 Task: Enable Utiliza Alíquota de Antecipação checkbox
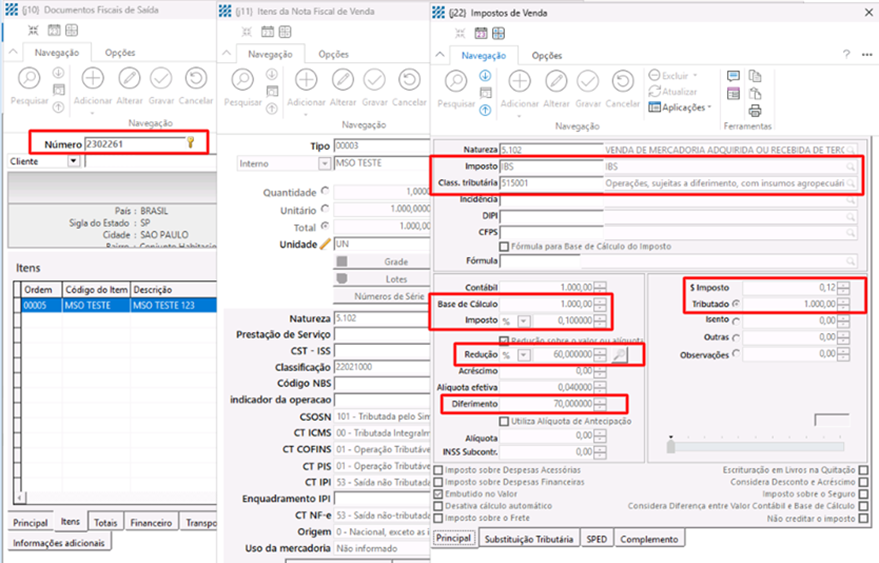point(503,421)
